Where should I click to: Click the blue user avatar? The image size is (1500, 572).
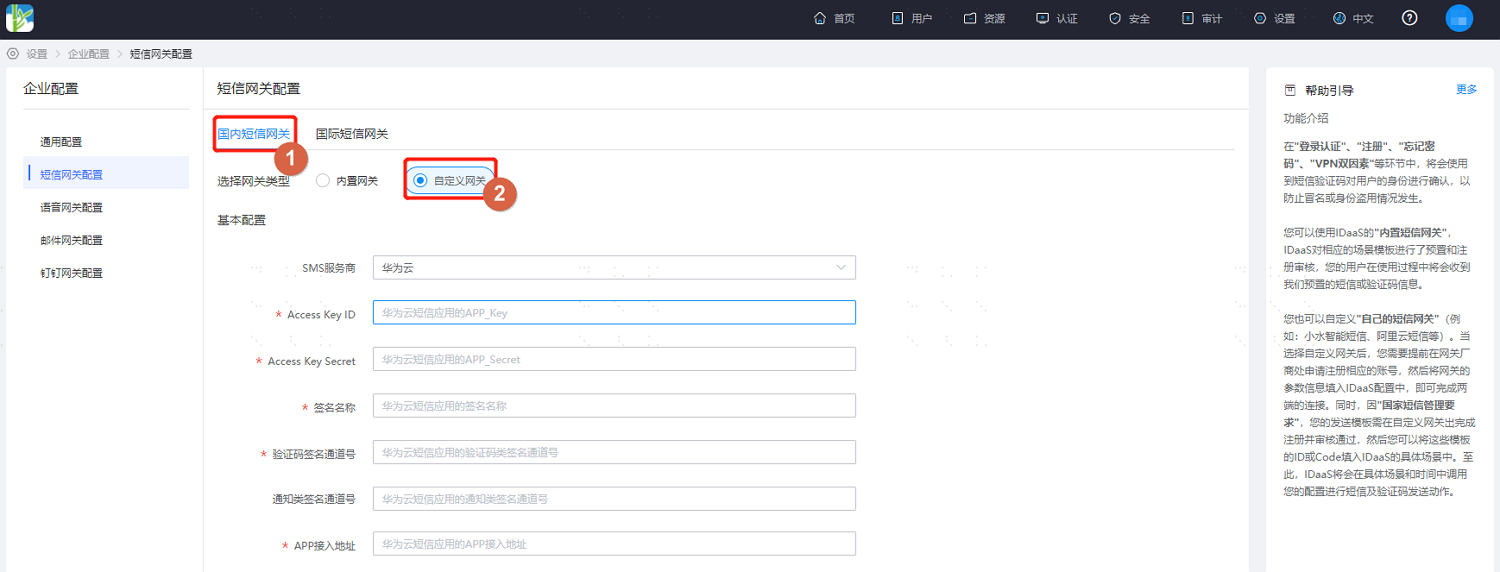click(x=1459, y=18)
